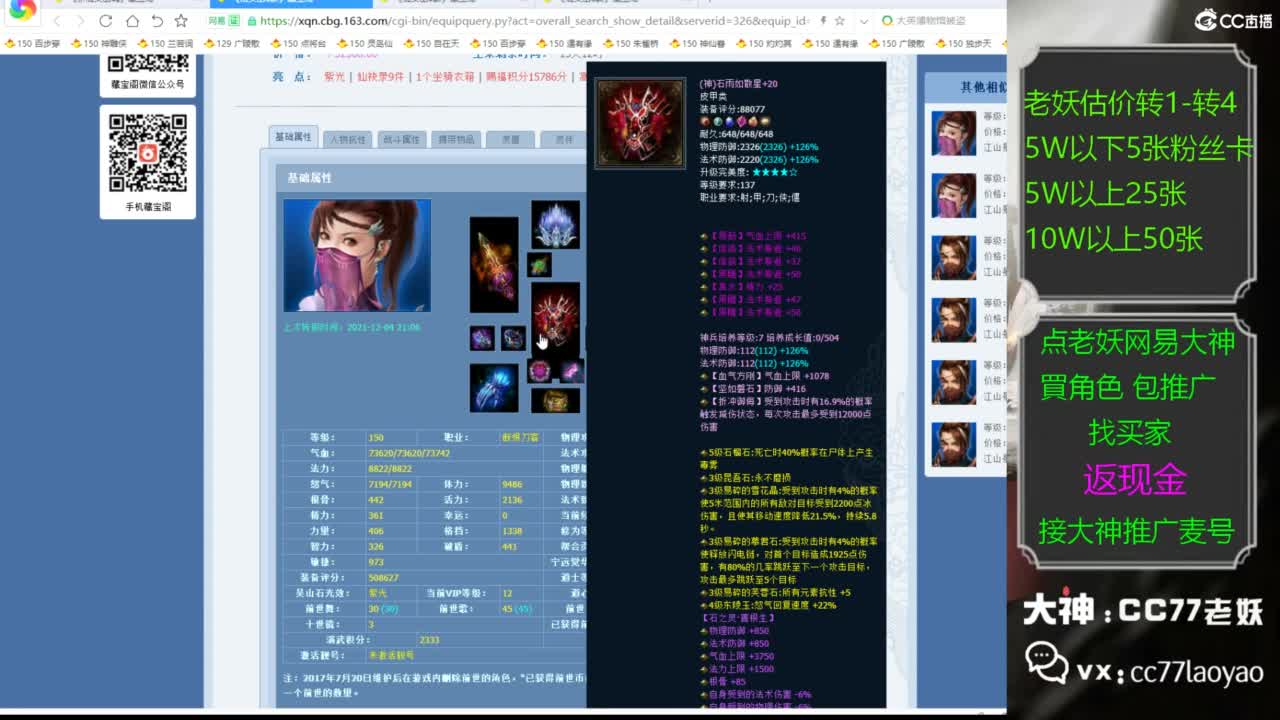The width and height of the screenshot is (1280, 720).
Task: Open the character portrait thumbnail
Action: 357,255
